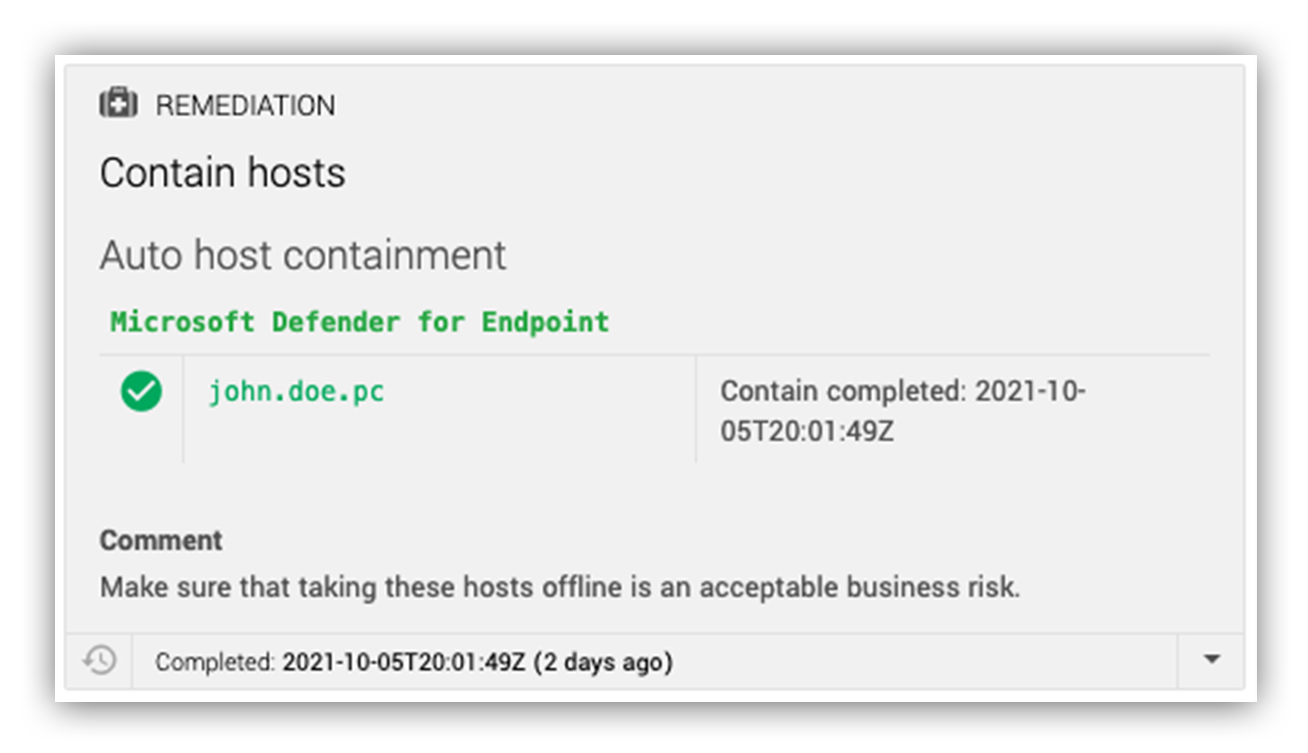Select the REMEDIATION section label
This screenshot has height=753, width=1308.
[x=246, y=105]
